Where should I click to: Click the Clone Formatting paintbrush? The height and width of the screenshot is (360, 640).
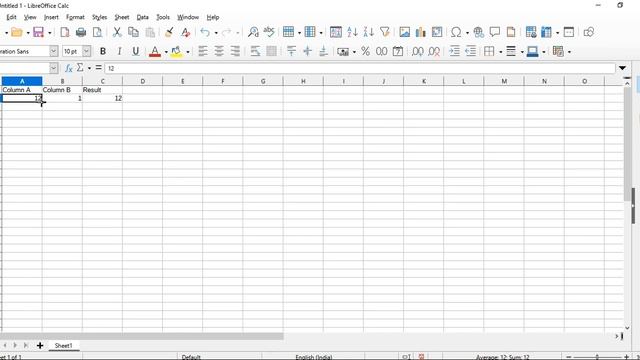click(x=169, y=32)
